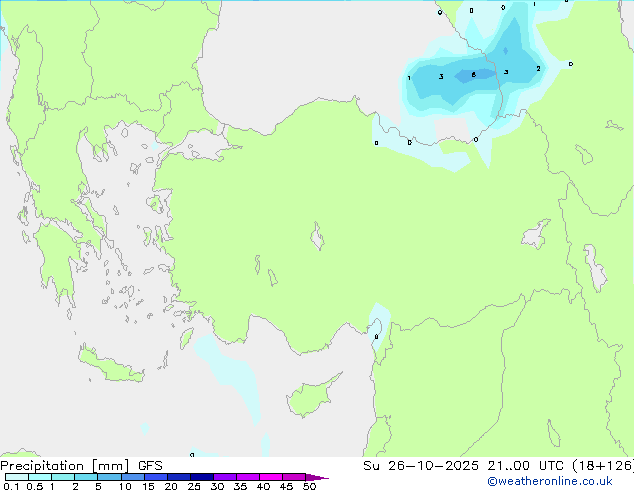Click the "GFS" model label
634x490 pixels.
[150, 466]
